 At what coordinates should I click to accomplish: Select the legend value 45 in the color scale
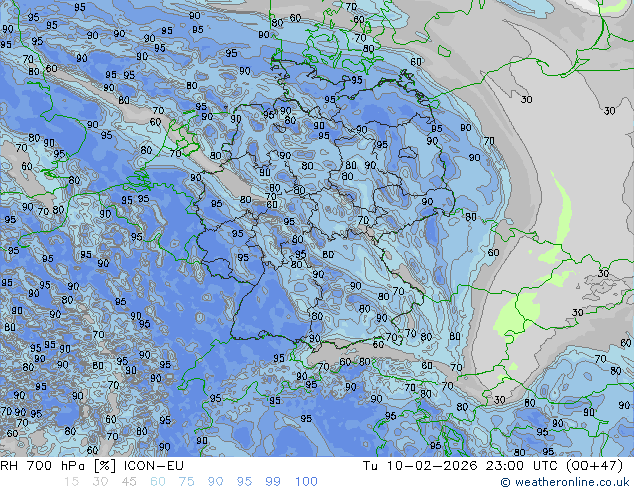coord(129,482)
